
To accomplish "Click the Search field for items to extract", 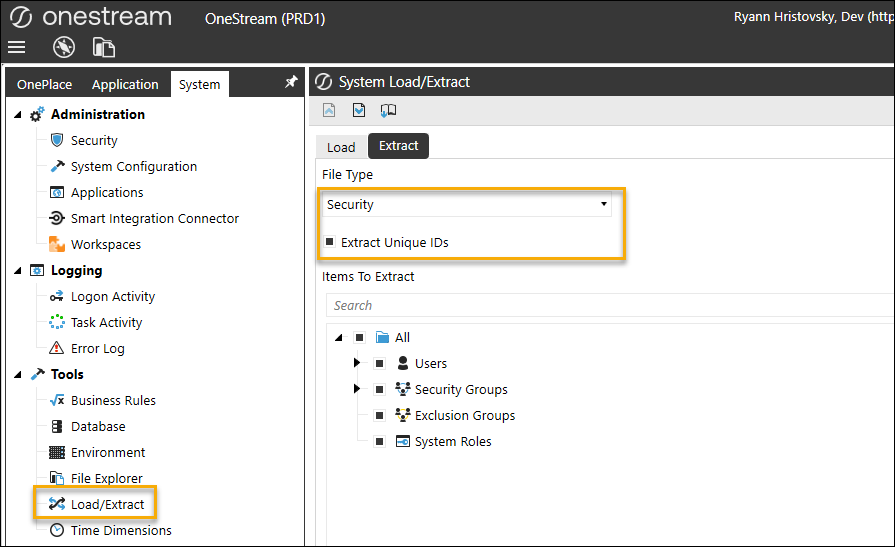I will [x=600, y=306].
